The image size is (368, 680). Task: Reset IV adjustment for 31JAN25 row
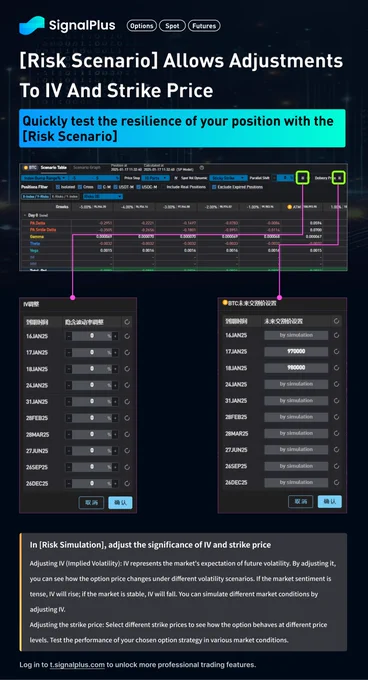tap(127, 402)
